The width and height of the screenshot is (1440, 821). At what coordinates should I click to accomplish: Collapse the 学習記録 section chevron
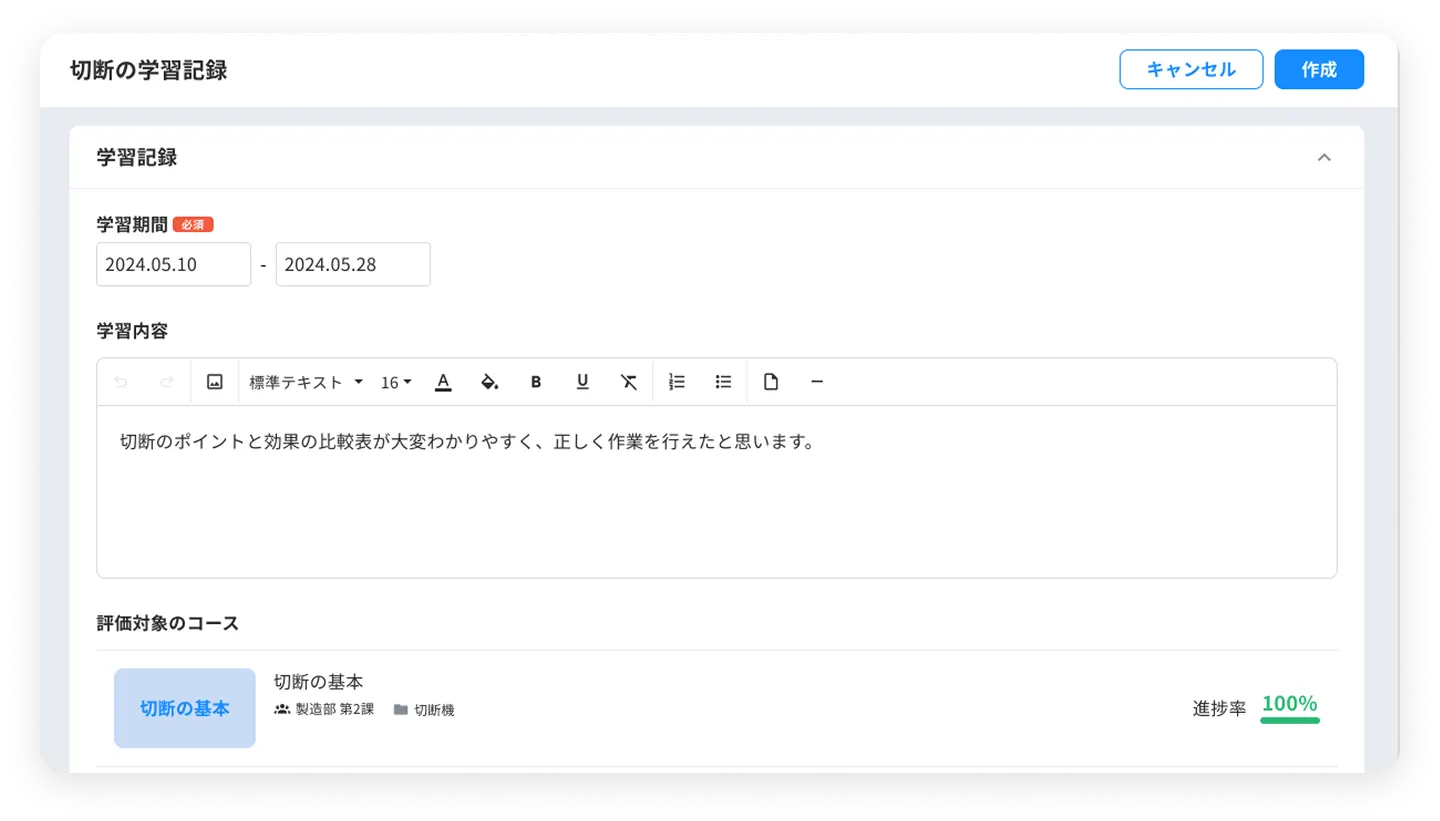tap(1324, 157)
